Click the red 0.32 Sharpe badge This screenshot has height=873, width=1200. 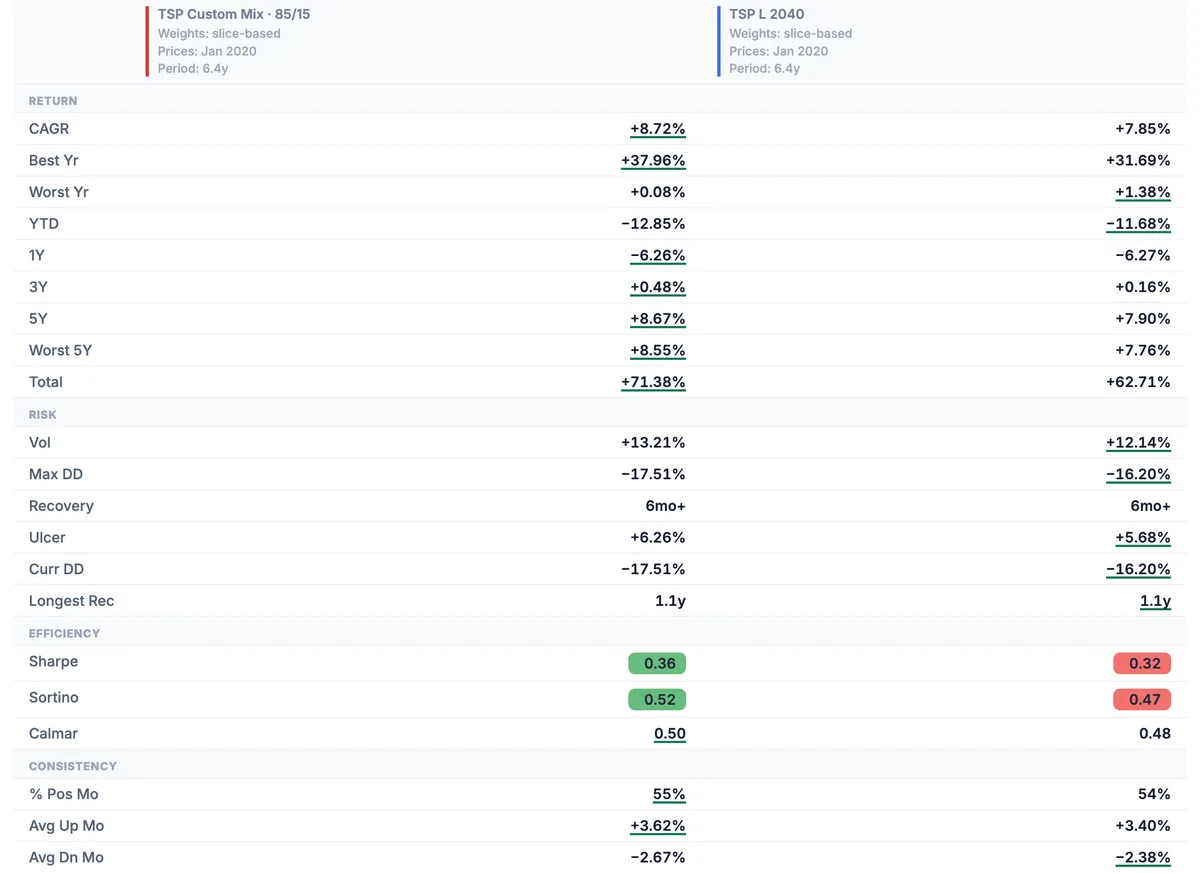point(1142,663)
